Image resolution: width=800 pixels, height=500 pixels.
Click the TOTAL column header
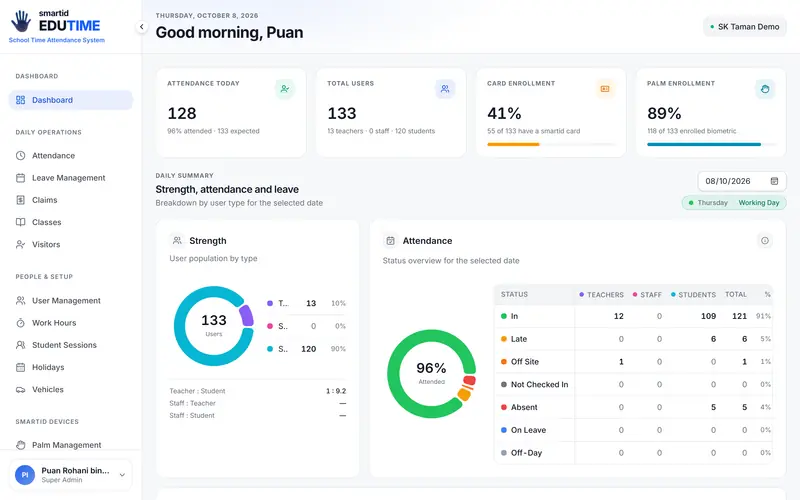click(736, 294)
